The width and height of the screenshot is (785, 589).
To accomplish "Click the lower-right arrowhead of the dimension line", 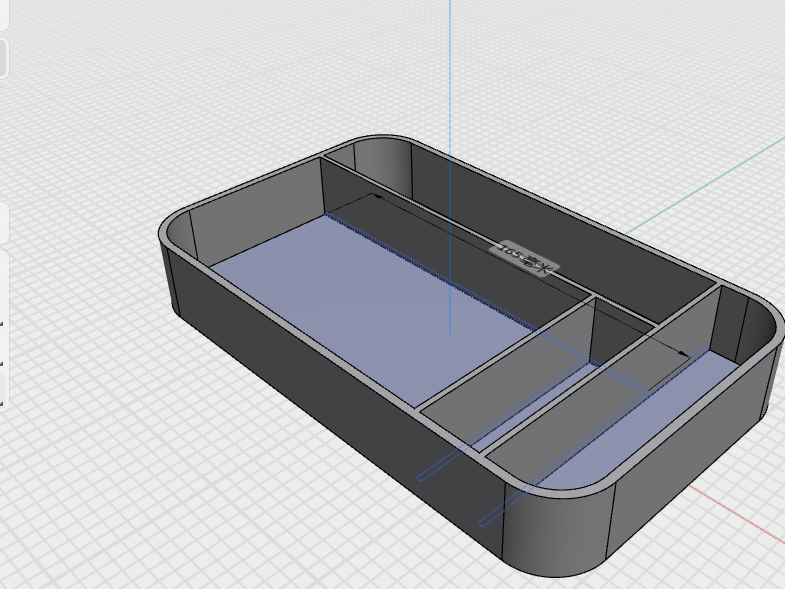I will (x=684, y=354).
